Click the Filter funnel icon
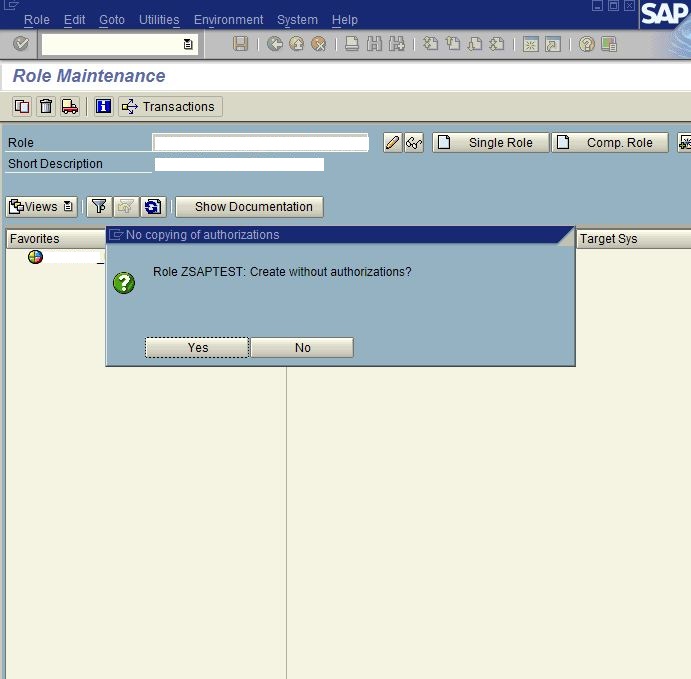Screen dimensions: 691x679 pyautogui.click(x=99, y=207)
